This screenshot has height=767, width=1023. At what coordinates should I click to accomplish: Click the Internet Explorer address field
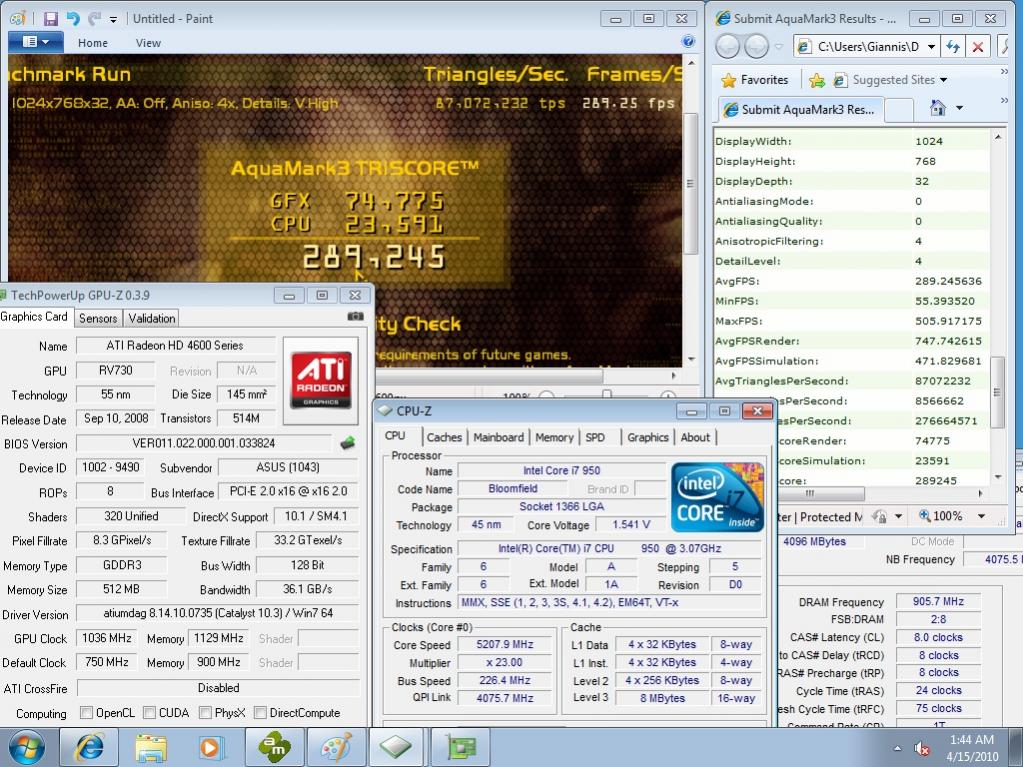[x=868, y=46]
